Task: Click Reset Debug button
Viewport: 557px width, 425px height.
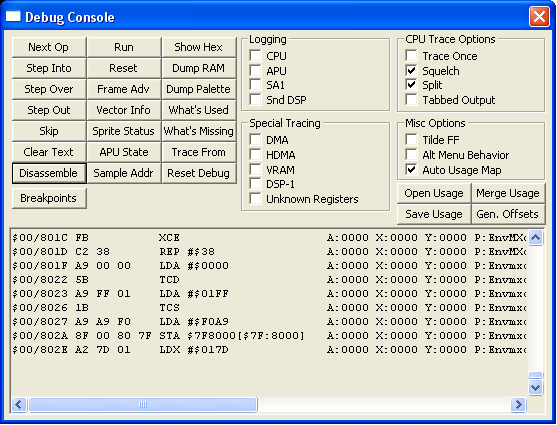Action: point(199,173)
